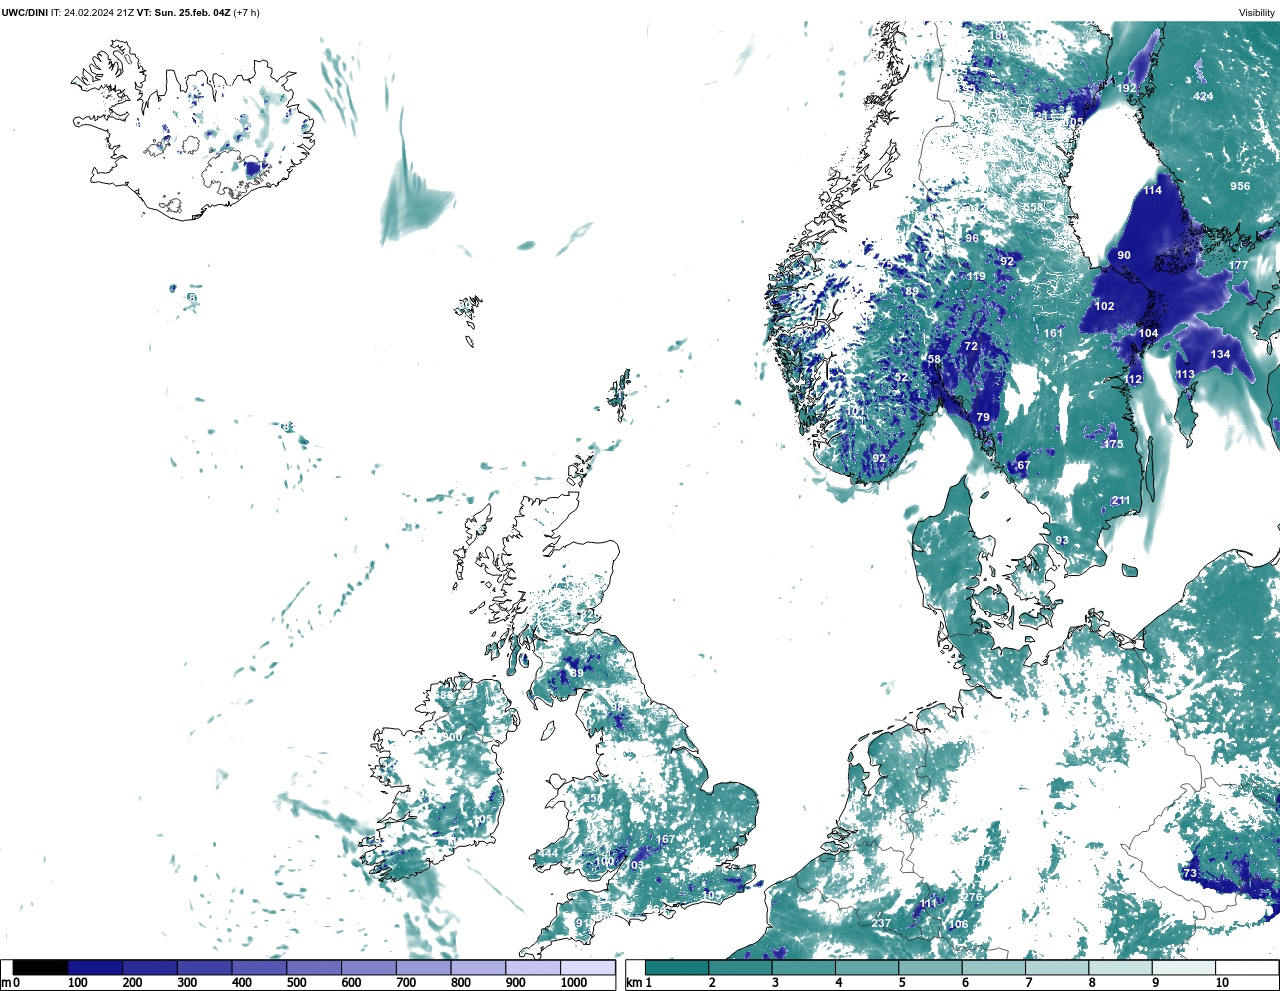1280x991 pixels.
Task: Click the map value "192"
Action: pos(1126,88)
